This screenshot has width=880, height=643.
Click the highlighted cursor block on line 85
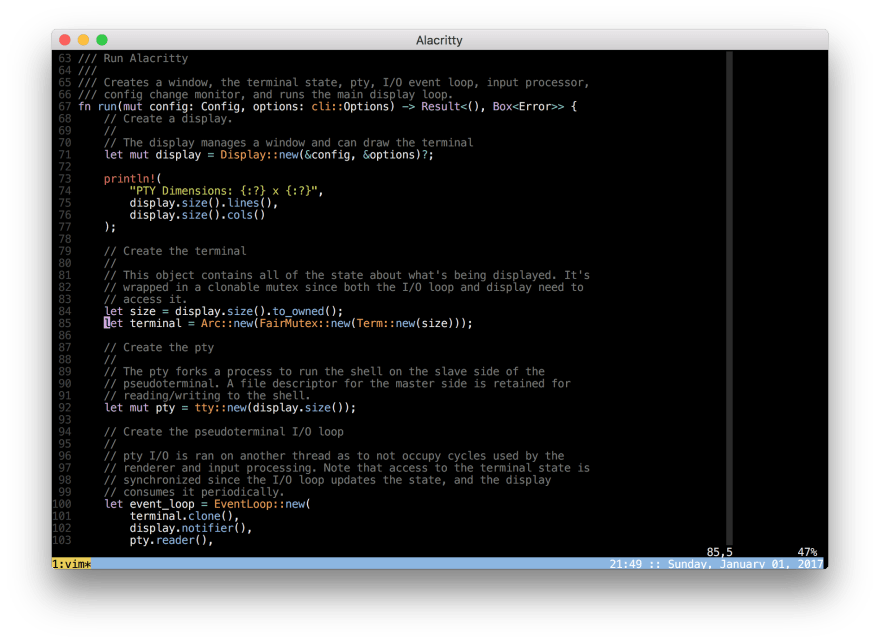pyautogui.click(x=107, y=323)
